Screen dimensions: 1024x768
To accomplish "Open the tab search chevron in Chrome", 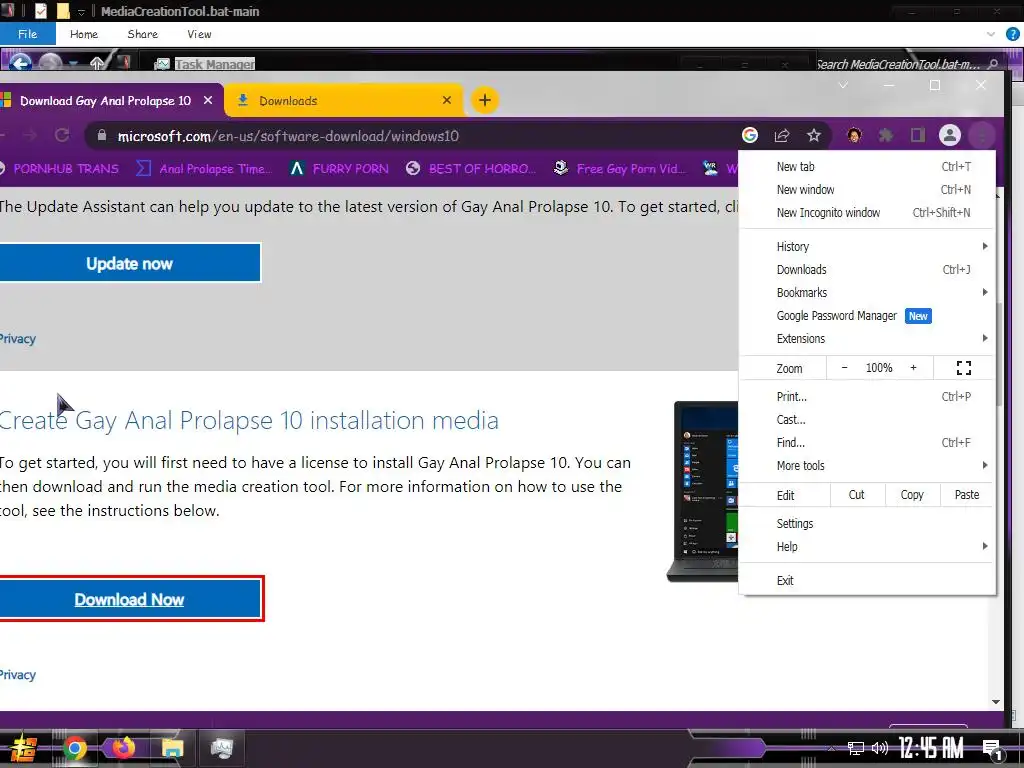I will point(843,86).
